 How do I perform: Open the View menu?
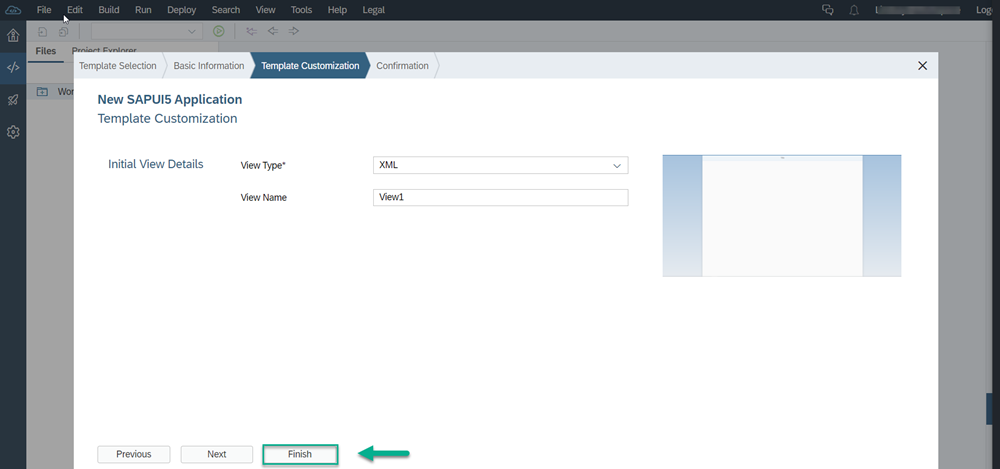[265, 10]
